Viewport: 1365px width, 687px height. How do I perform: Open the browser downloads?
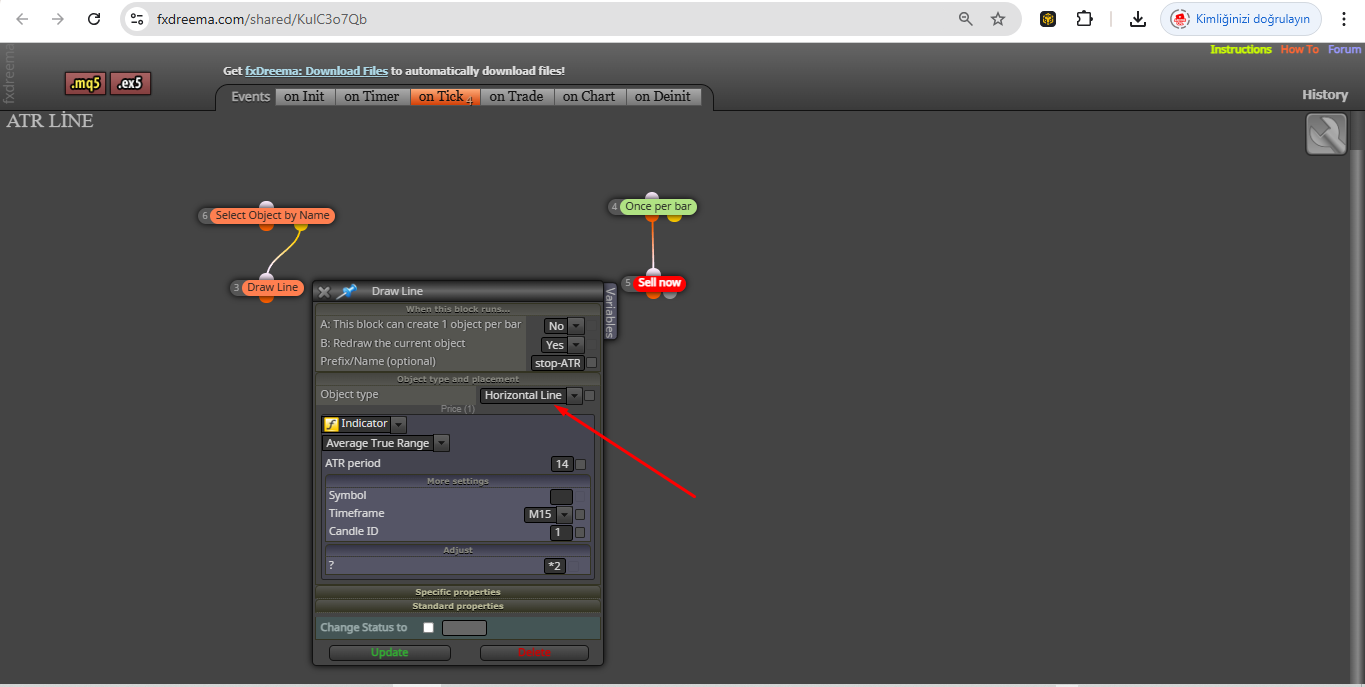point(1138,19)
